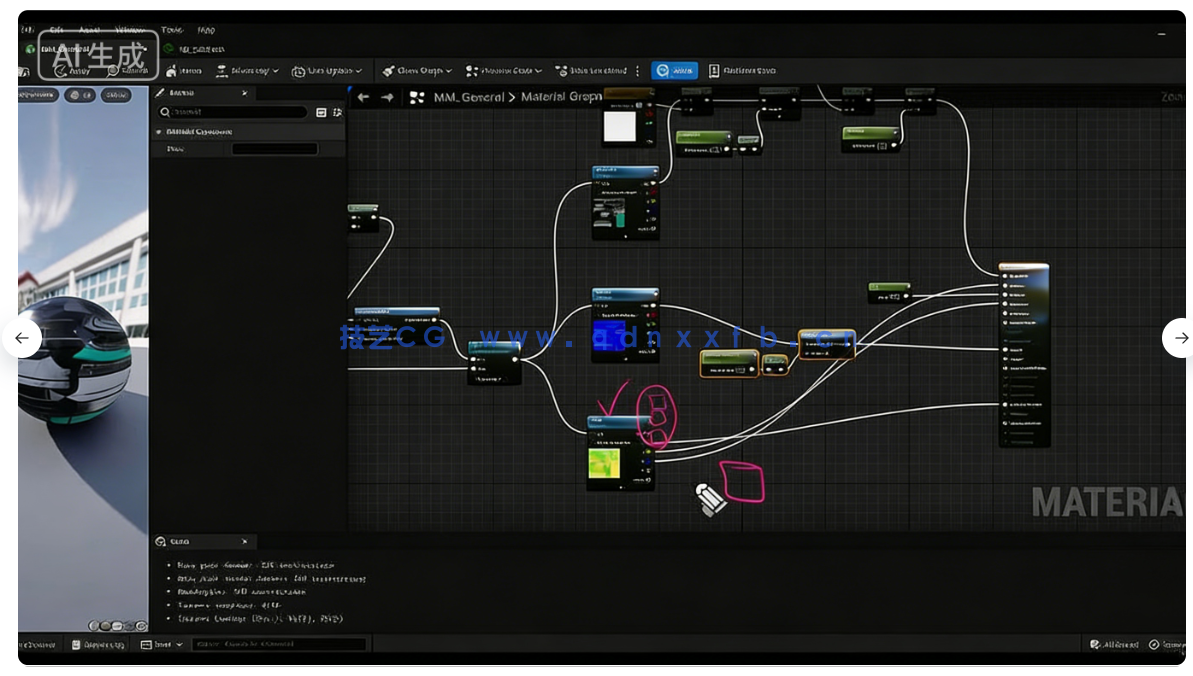Click the MM_General breadcrumb

[x=469, y=97]
